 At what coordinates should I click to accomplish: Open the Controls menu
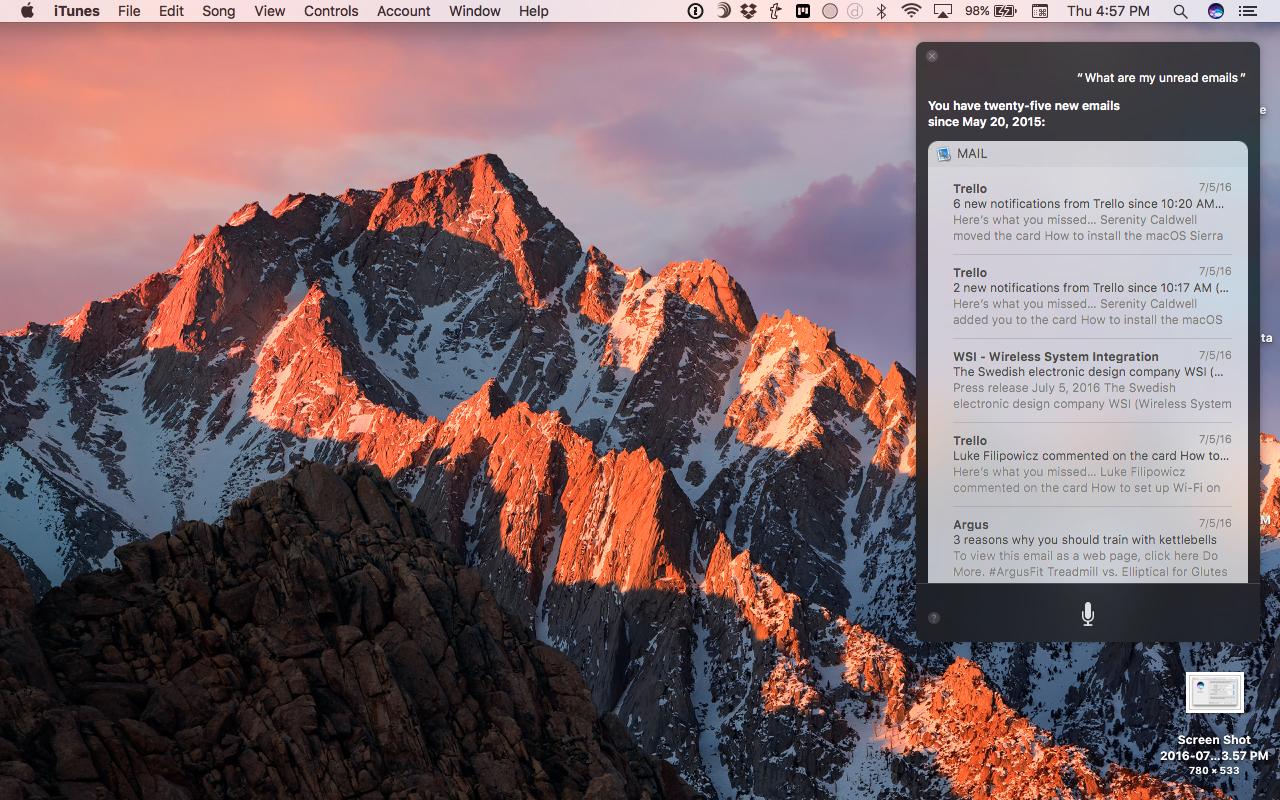click(x=331, y=11)
